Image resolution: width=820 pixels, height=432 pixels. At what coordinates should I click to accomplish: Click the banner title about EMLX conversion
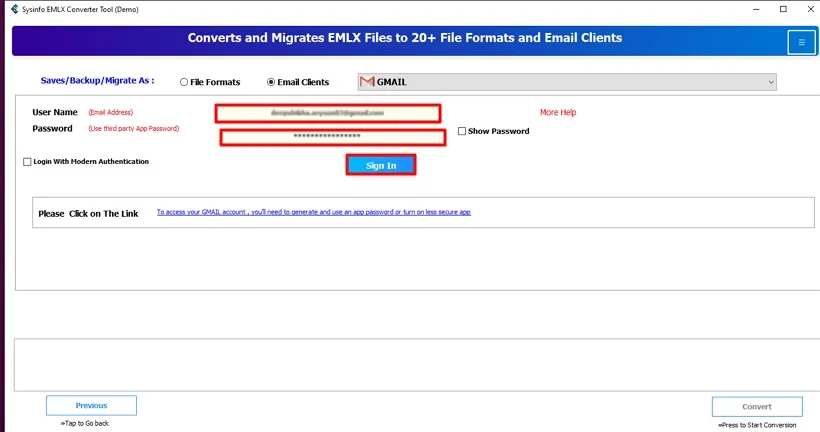pyautogui.click(x=405, y=38)
